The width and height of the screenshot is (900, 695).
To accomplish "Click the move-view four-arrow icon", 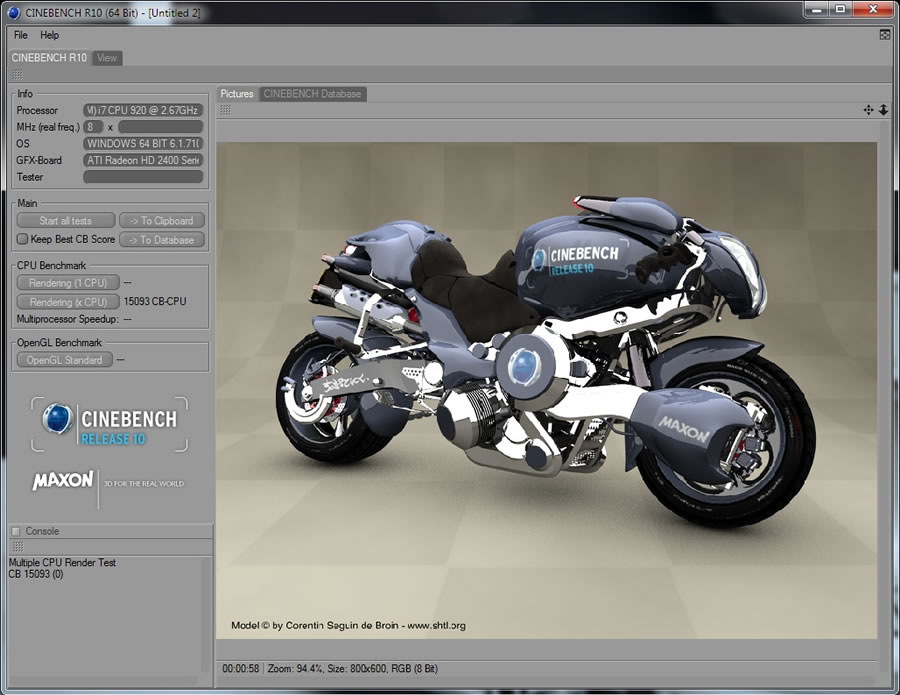I will [868, 110].
